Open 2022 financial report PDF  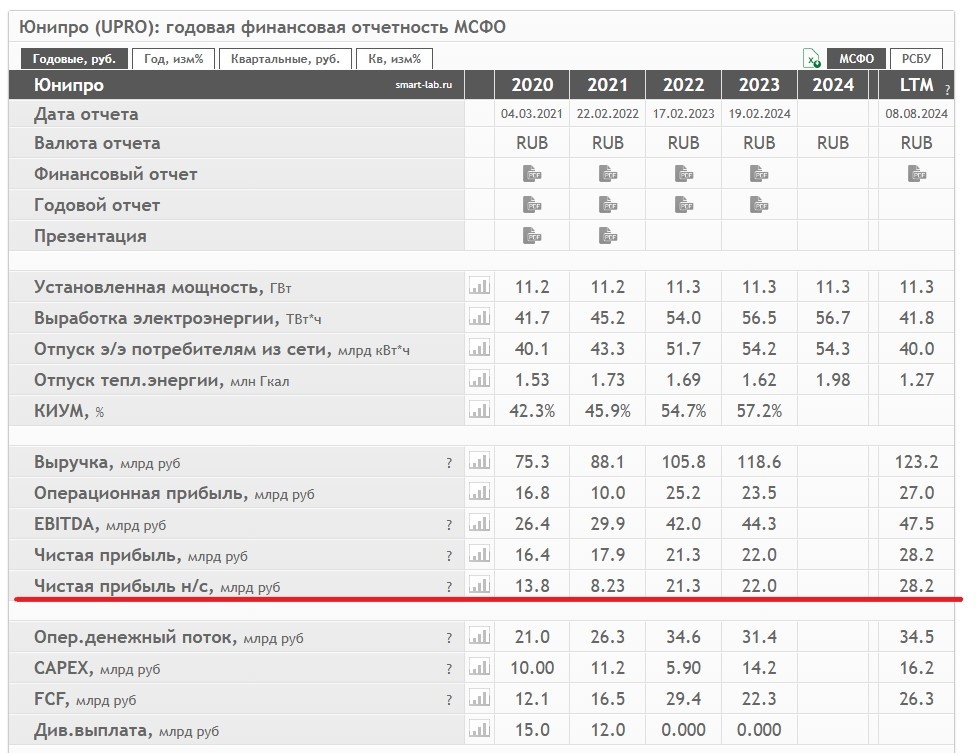(684, 174)
